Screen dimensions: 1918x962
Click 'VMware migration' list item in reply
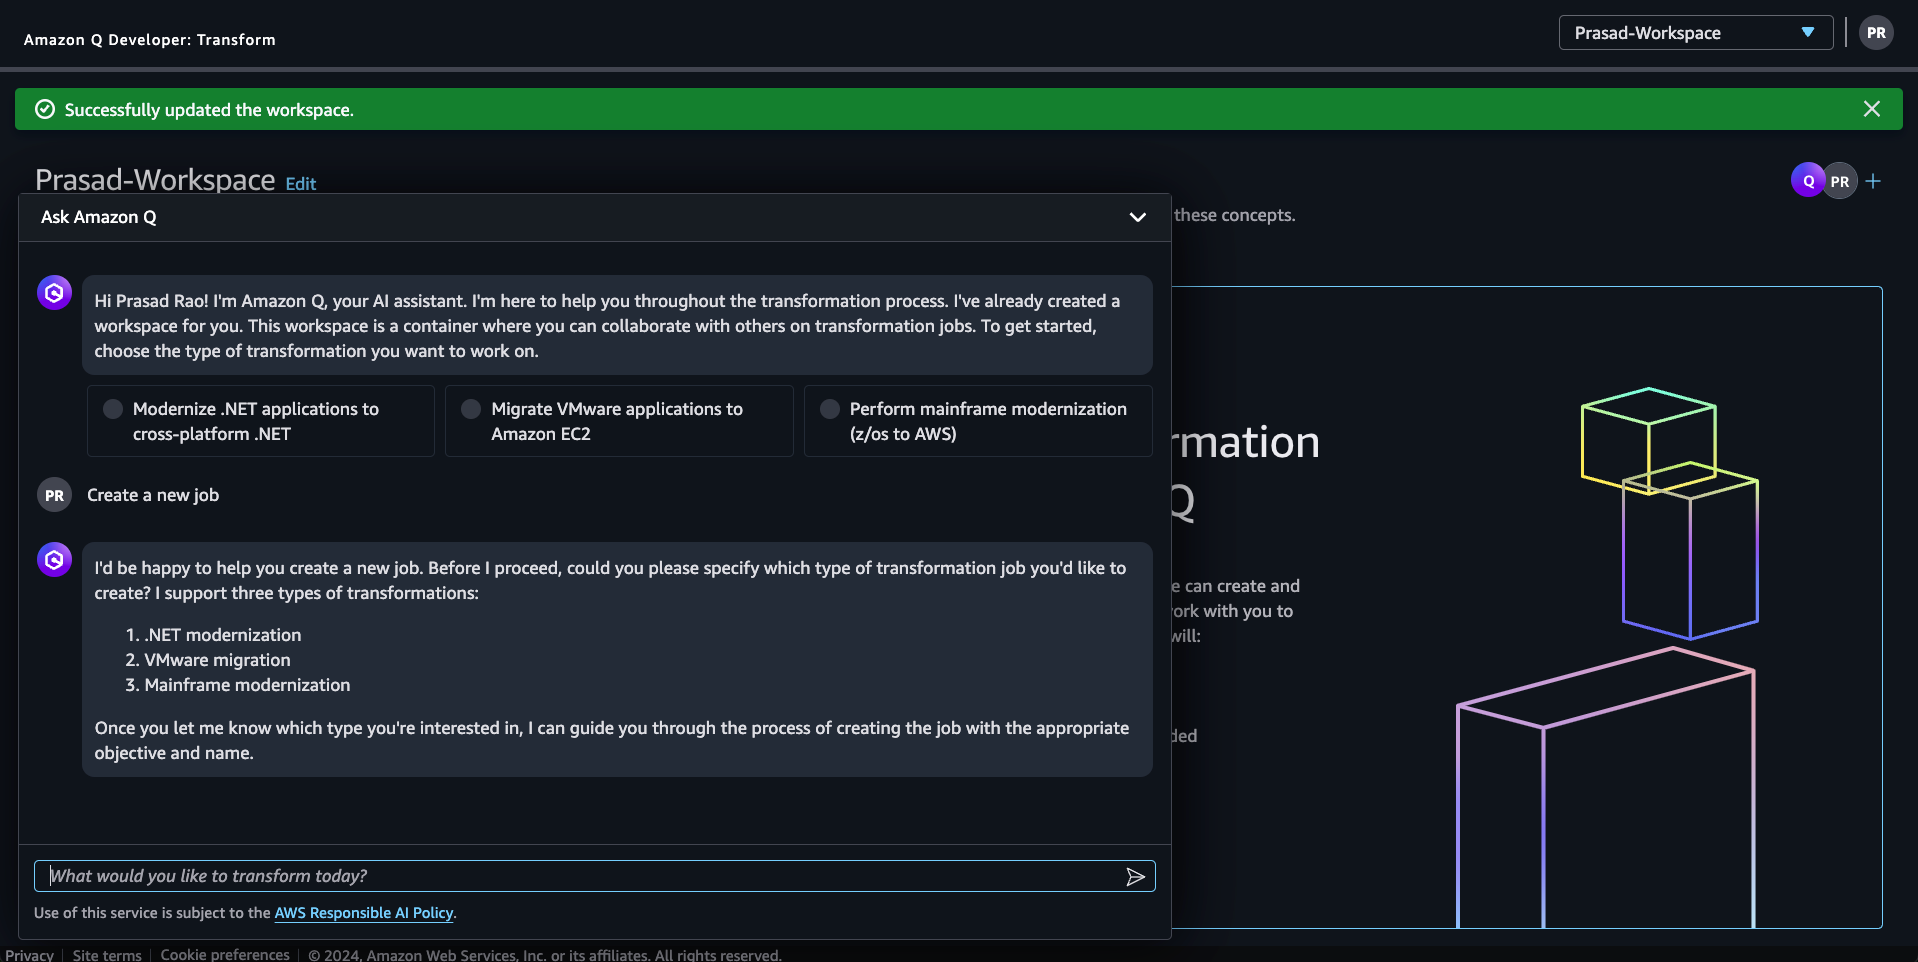pos(218,660)
